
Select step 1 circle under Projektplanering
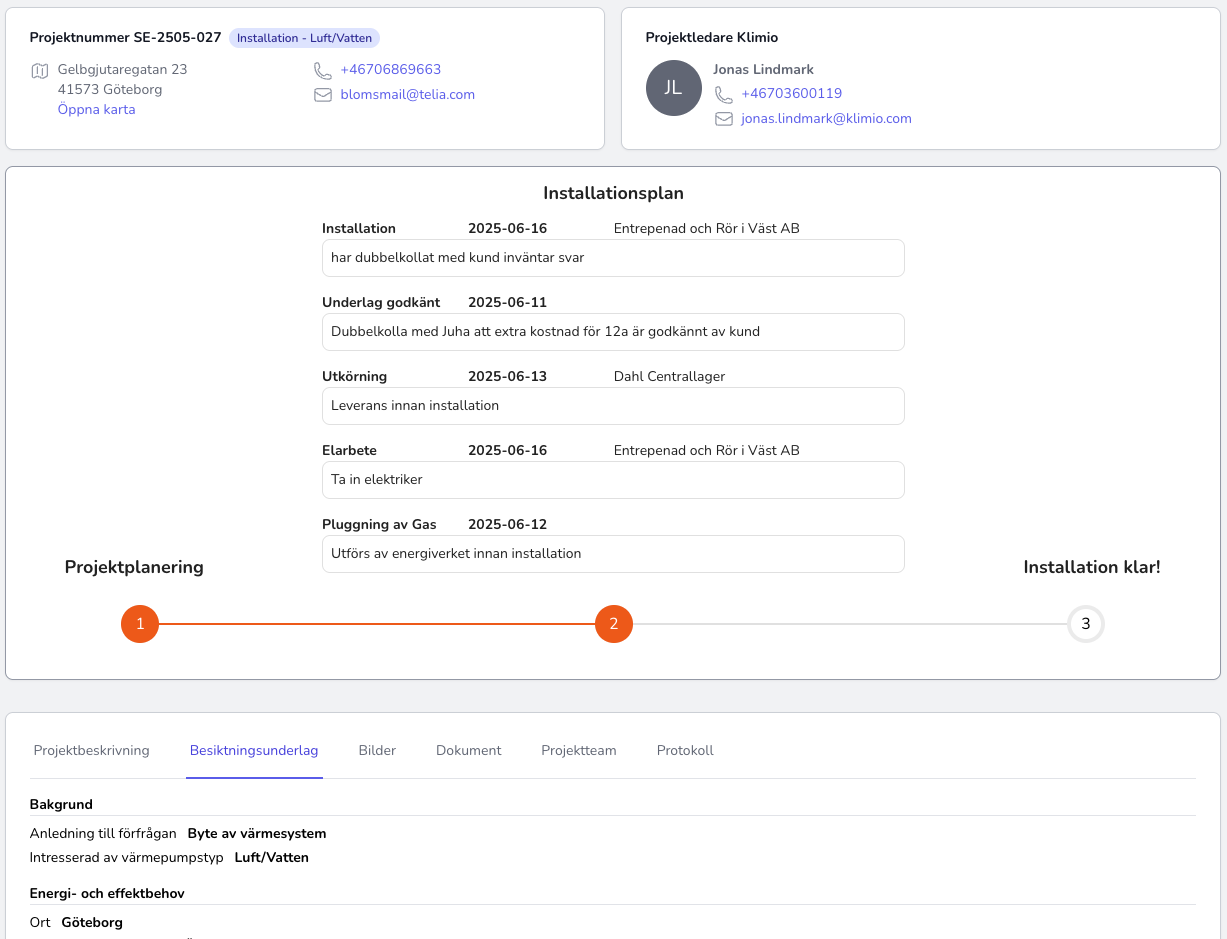click(x=140, y=623)
